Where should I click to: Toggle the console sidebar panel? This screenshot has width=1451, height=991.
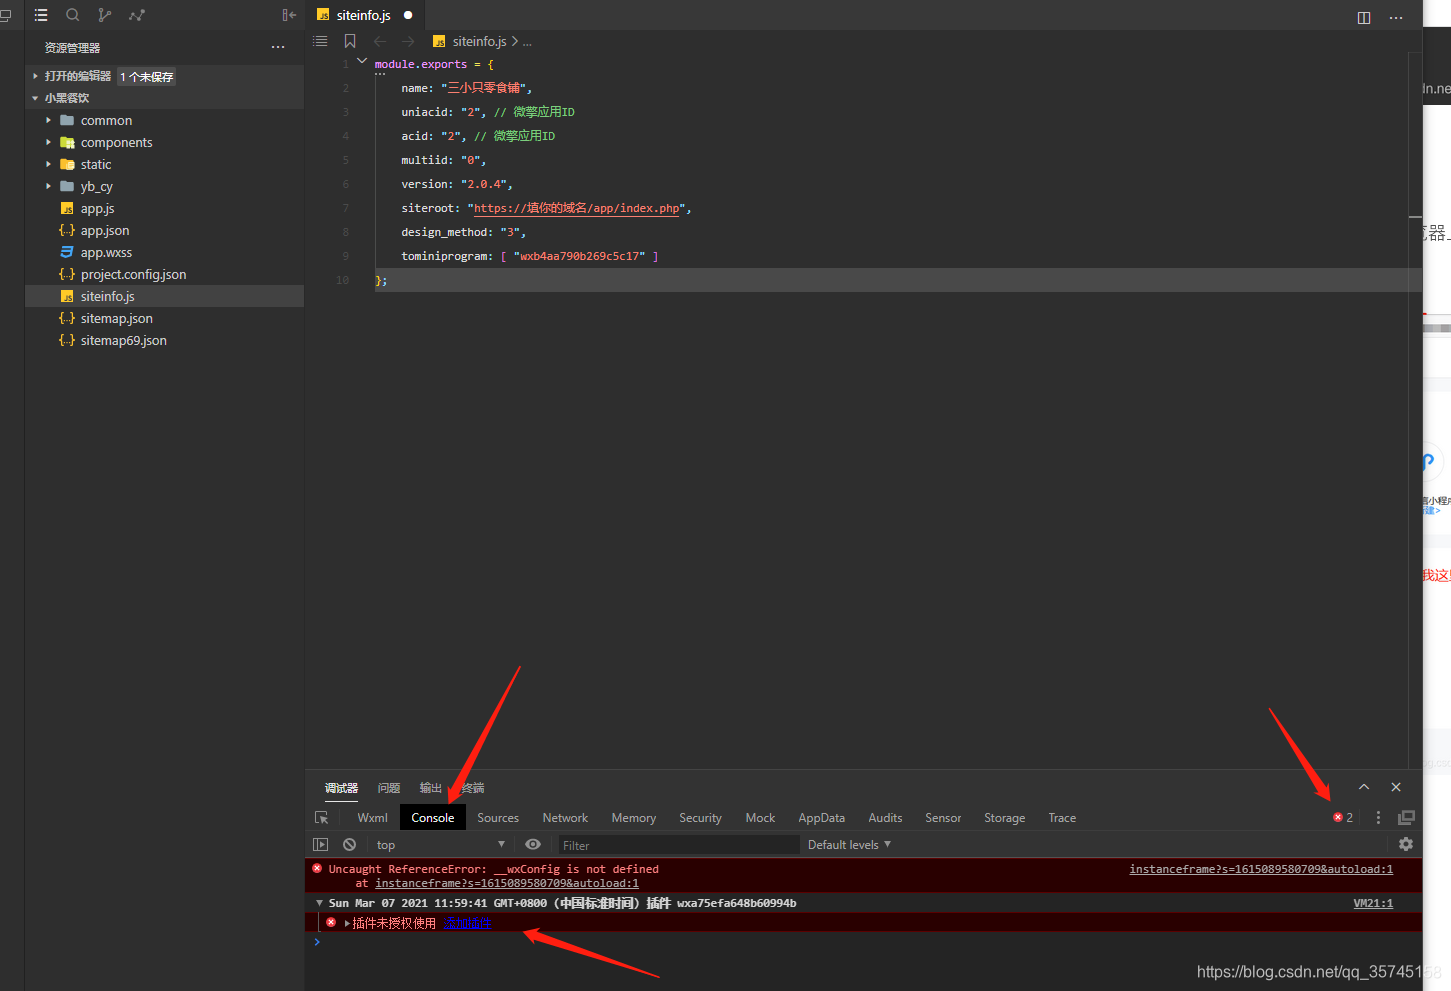321,845
